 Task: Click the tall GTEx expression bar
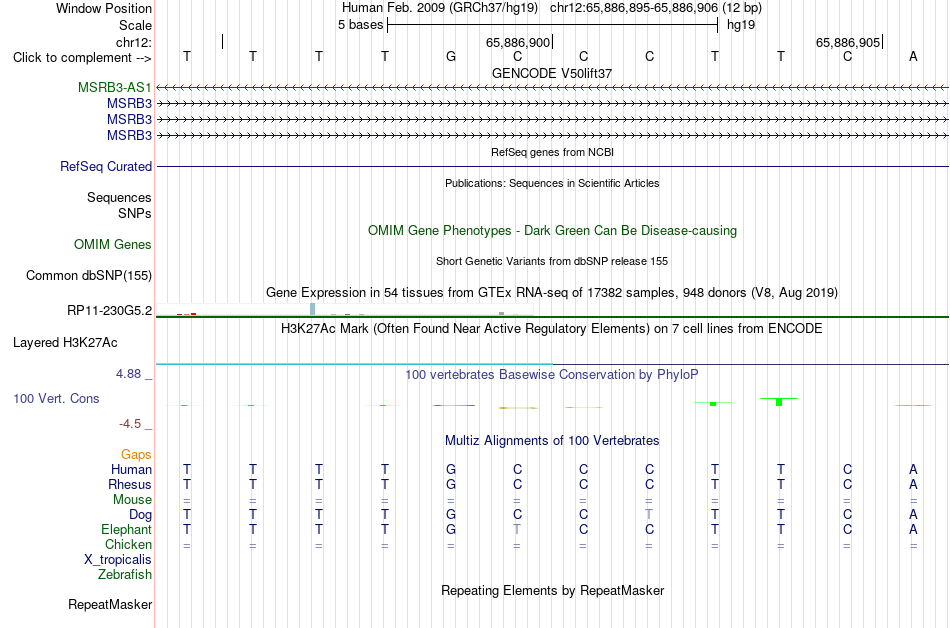pyautogui.click(x=313, y=309)
